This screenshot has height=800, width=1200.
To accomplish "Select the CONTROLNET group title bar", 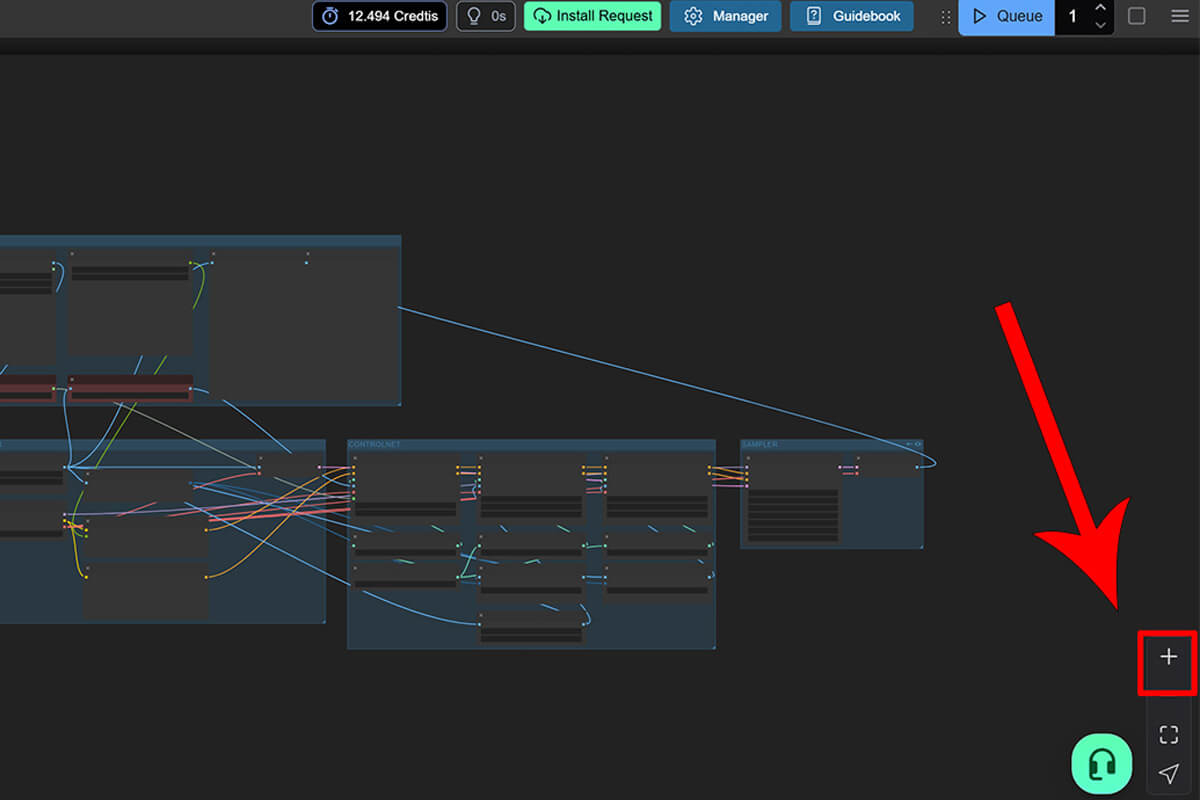I will [x=530, y=444].
